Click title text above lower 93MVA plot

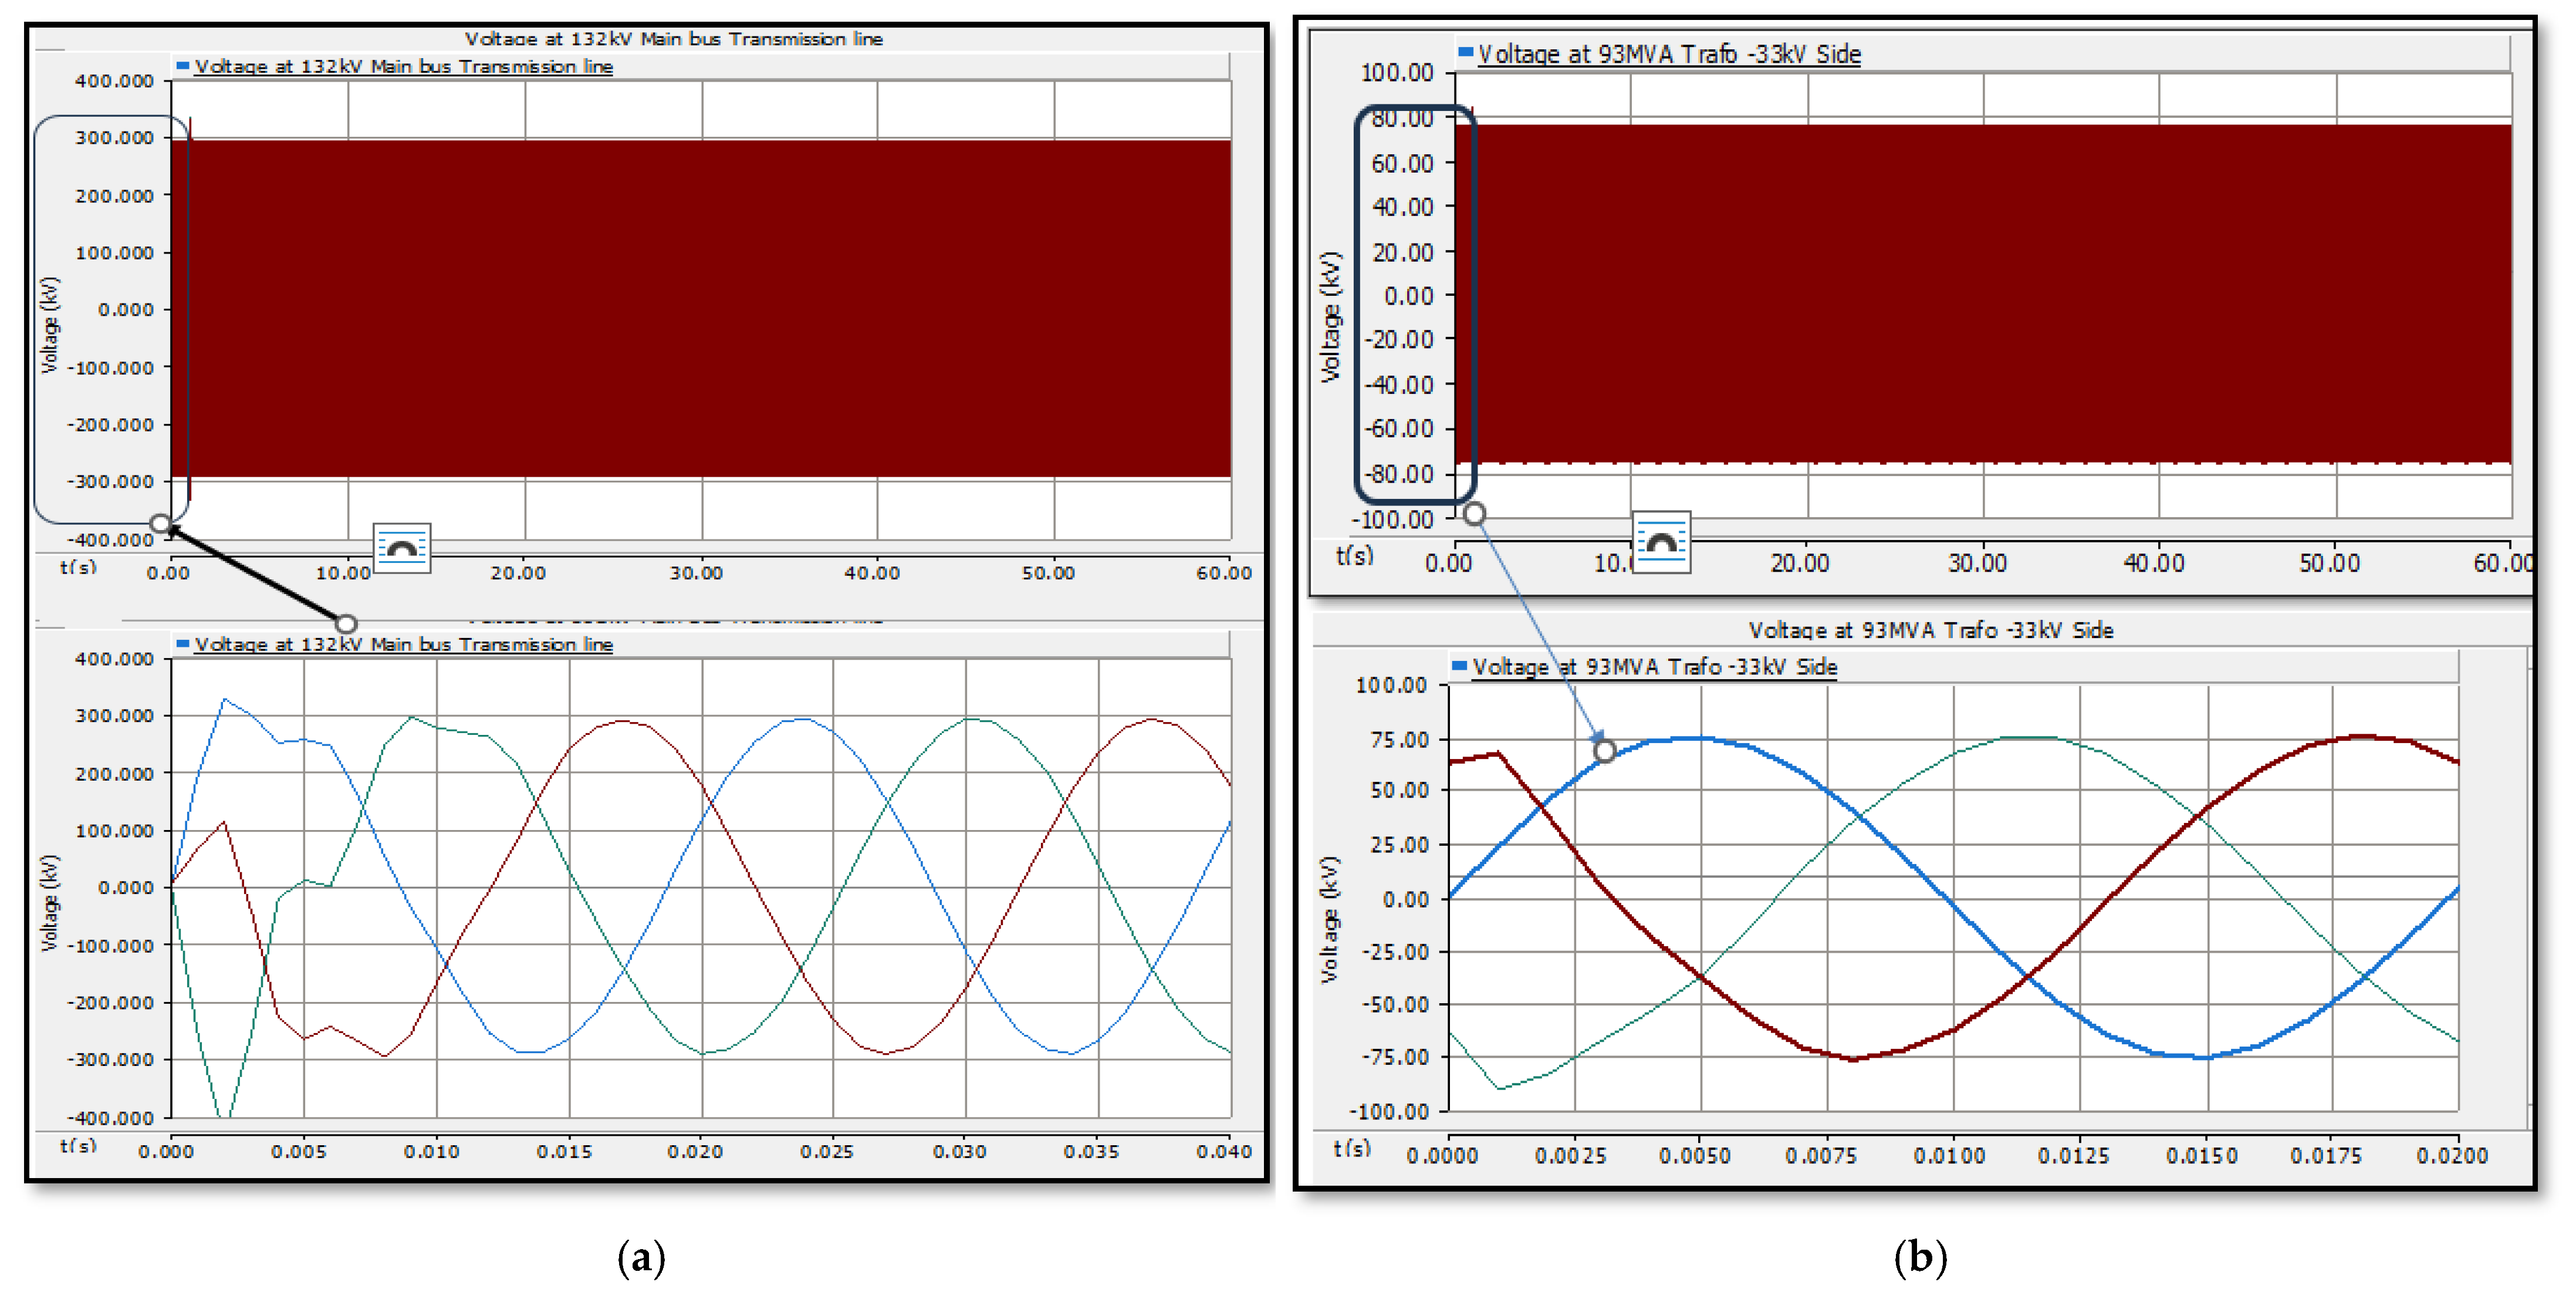coord(1930,630)
